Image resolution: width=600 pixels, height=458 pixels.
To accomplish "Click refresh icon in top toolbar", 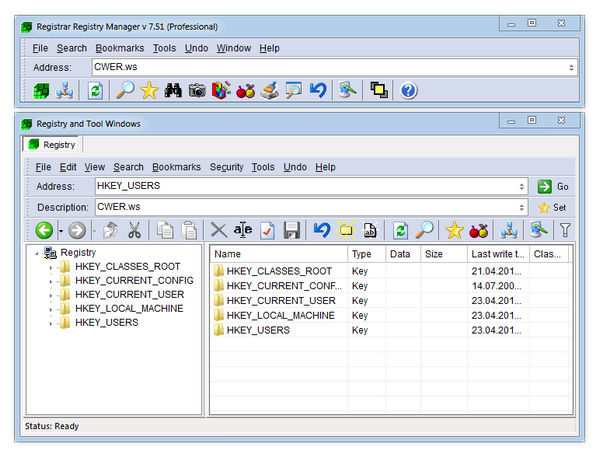I will 95,91.
